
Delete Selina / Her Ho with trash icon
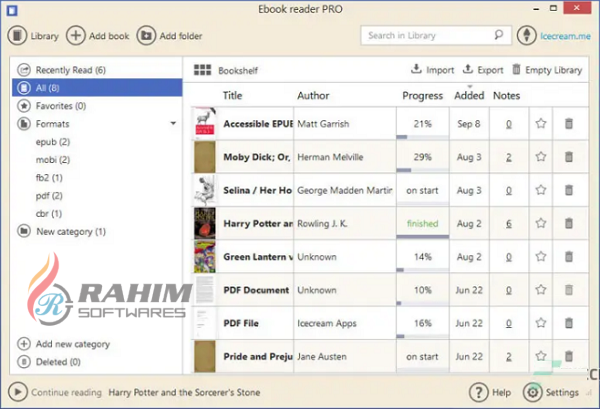(569, 190)
